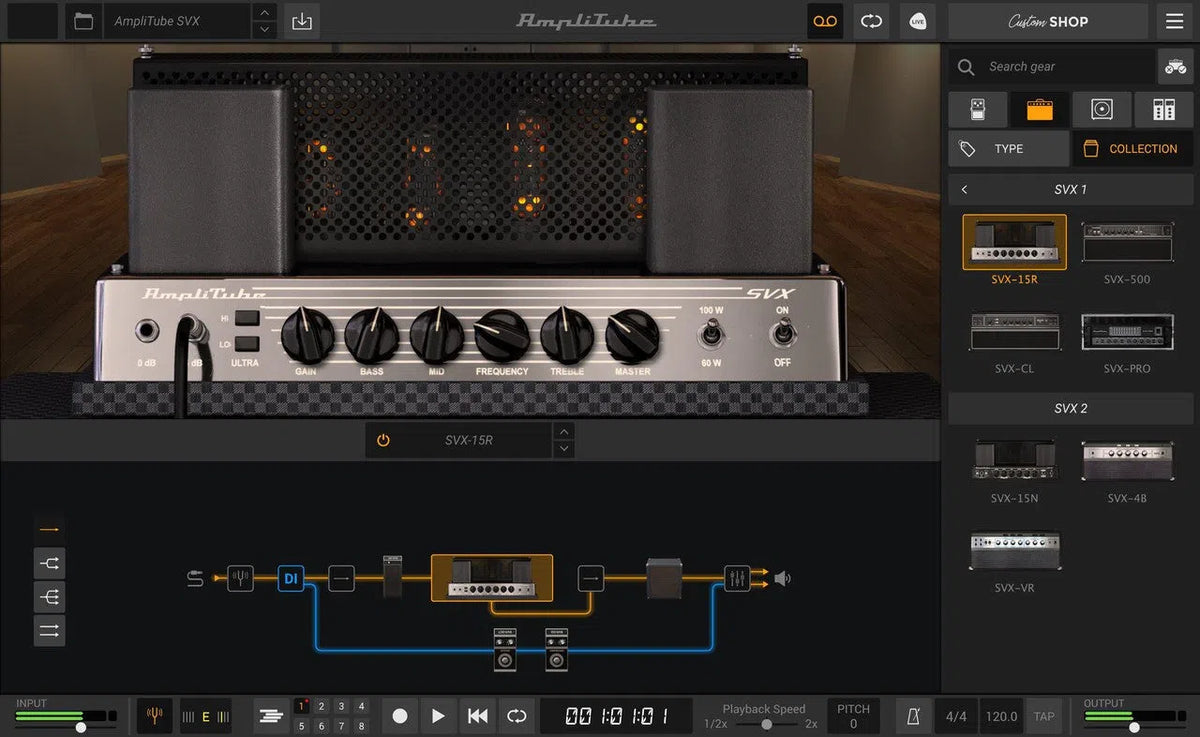Image resolution: width=1200 pixels, height=737 pixels.
Task: Click the LIVE mode icon
Action: coord(916,20)
